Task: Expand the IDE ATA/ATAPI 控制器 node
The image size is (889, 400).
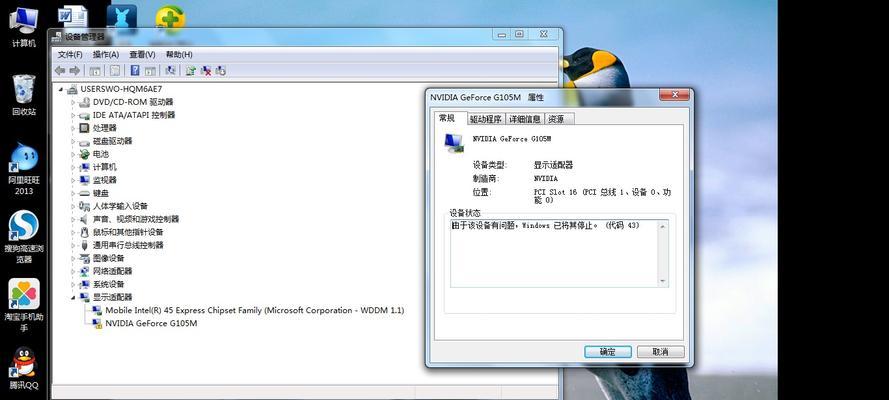Action: tap(73, 116)
